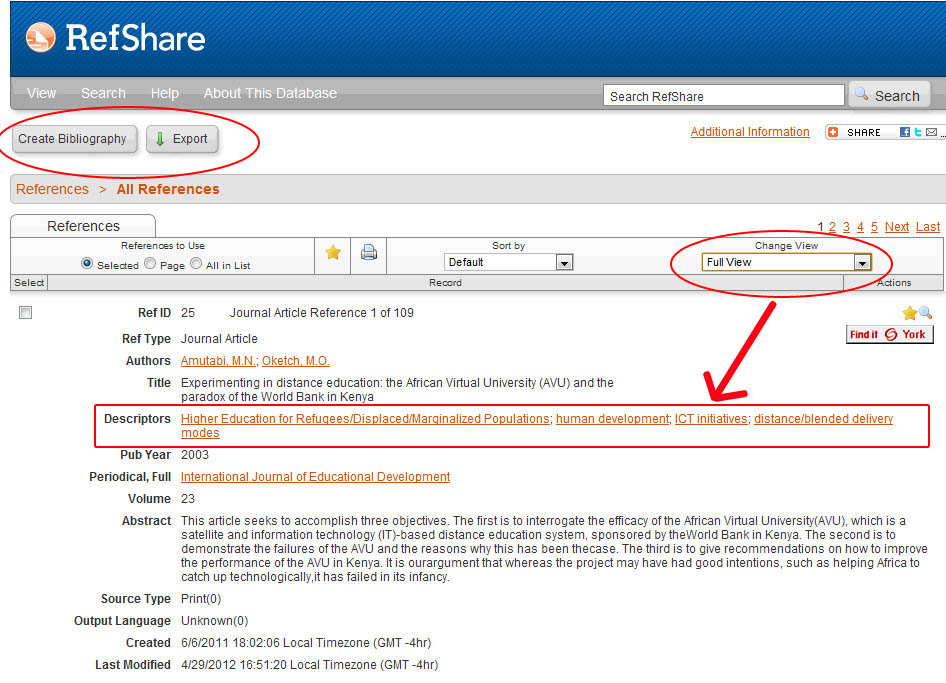The image size is (946, 683).
Task: Click the Last Modified date 4/29/2012
Action: [x=310, y=665]
